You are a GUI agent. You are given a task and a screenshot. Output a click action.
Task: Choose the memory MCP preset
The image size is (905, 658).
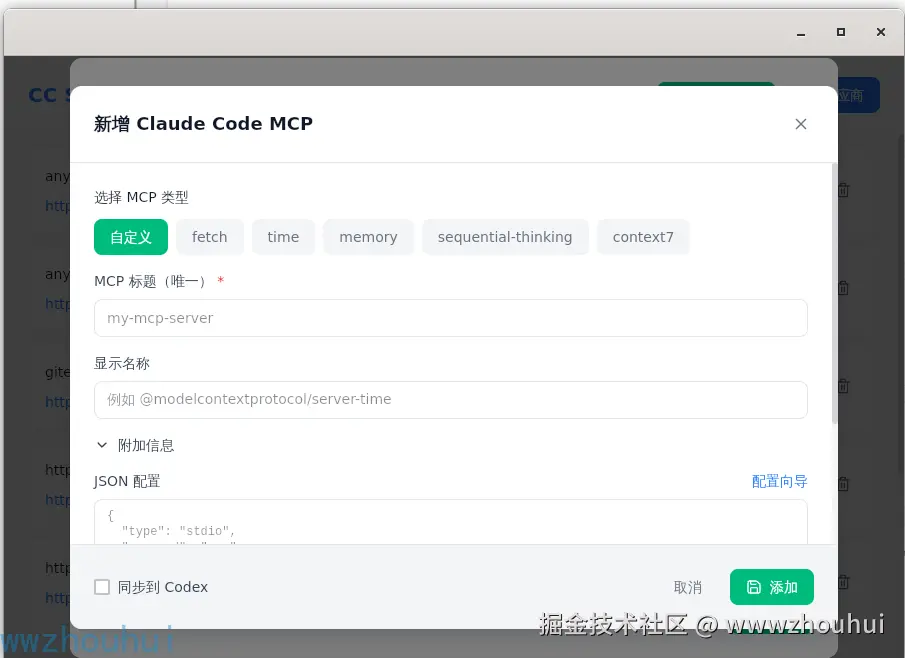coord(368,237)
